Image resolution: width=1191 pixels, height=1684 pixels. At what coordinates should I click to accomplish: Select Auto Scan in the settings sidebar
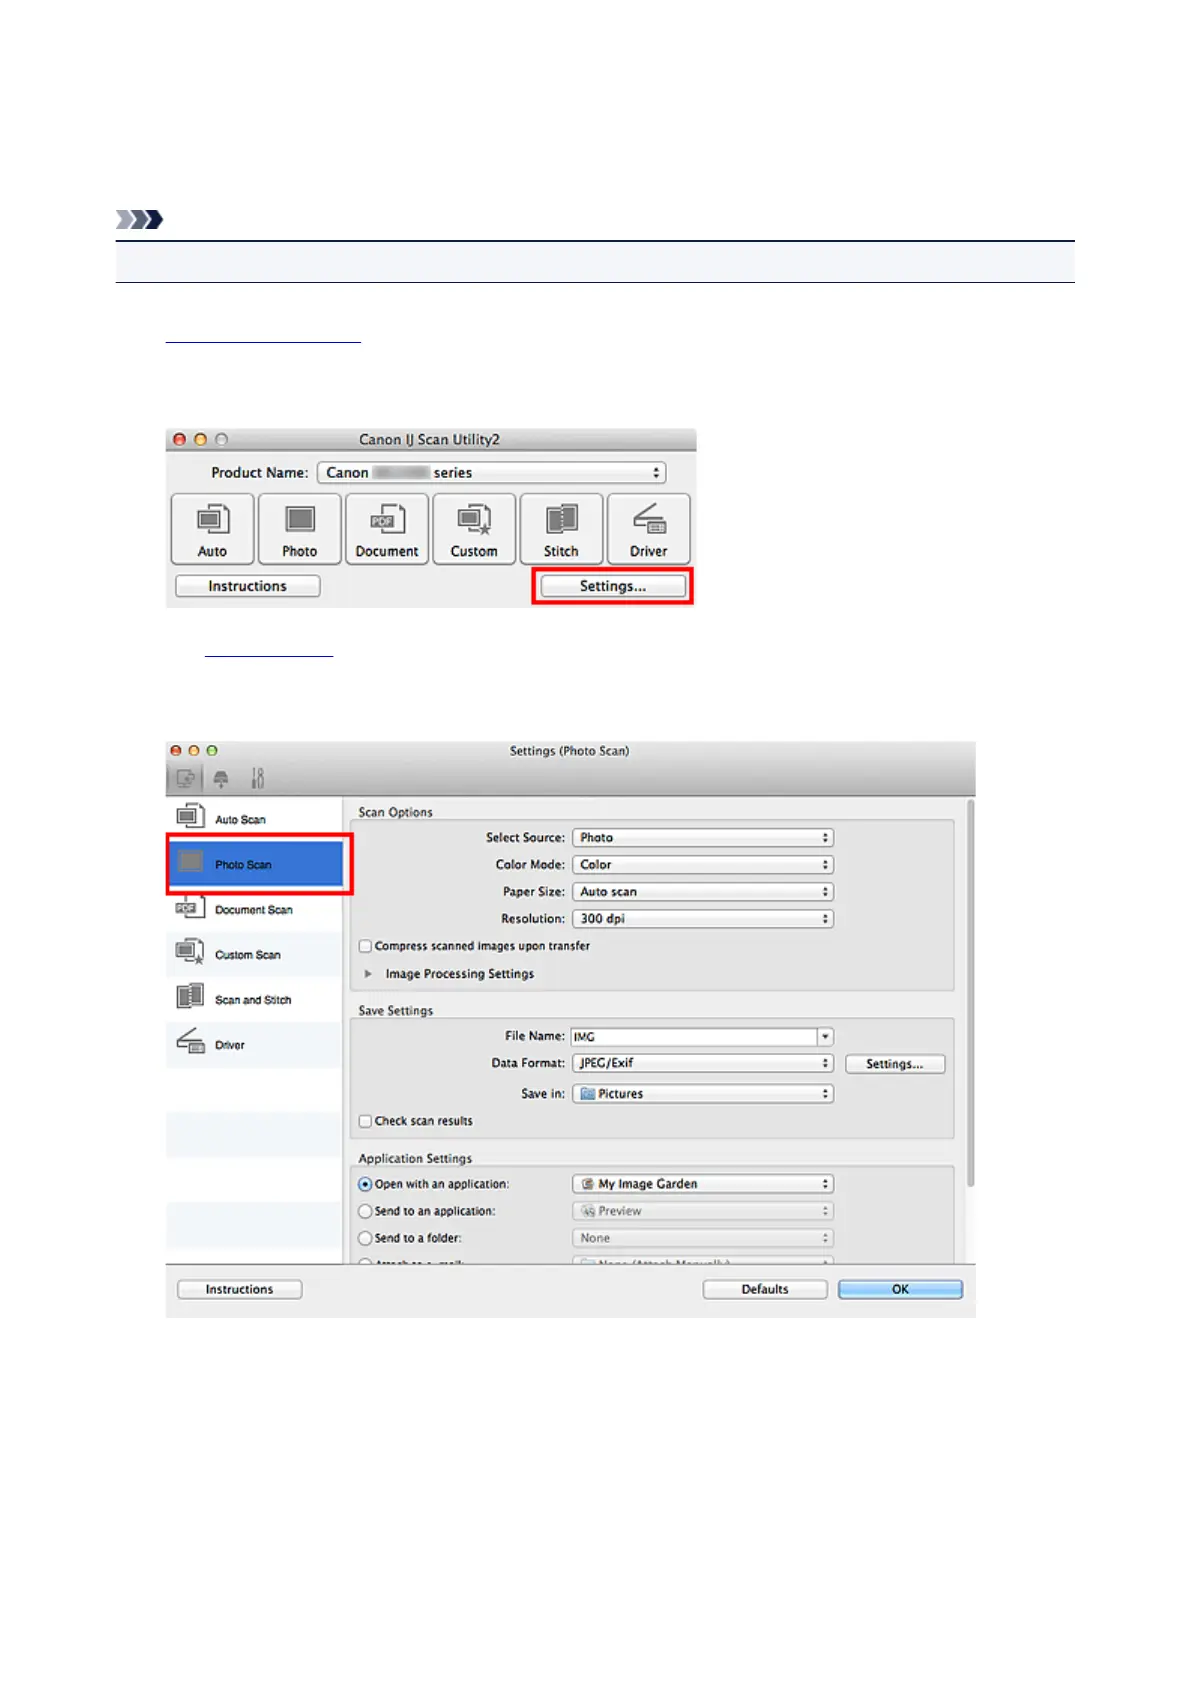coord(254,819)
